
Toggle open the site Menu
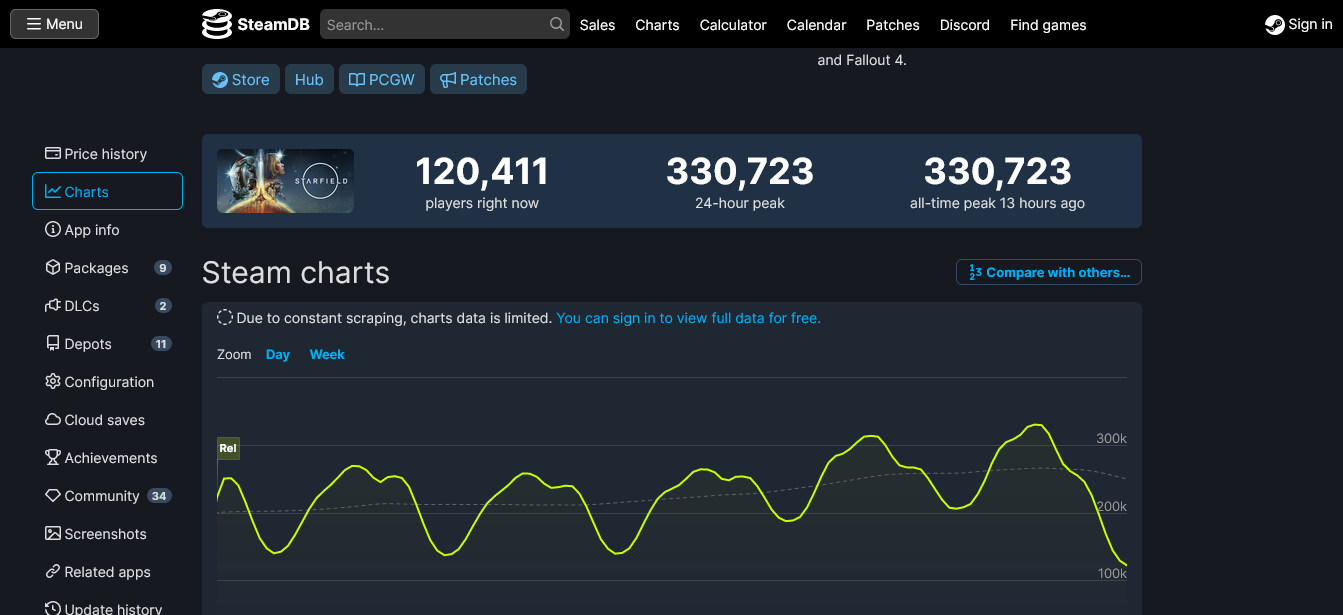[53, 23]
